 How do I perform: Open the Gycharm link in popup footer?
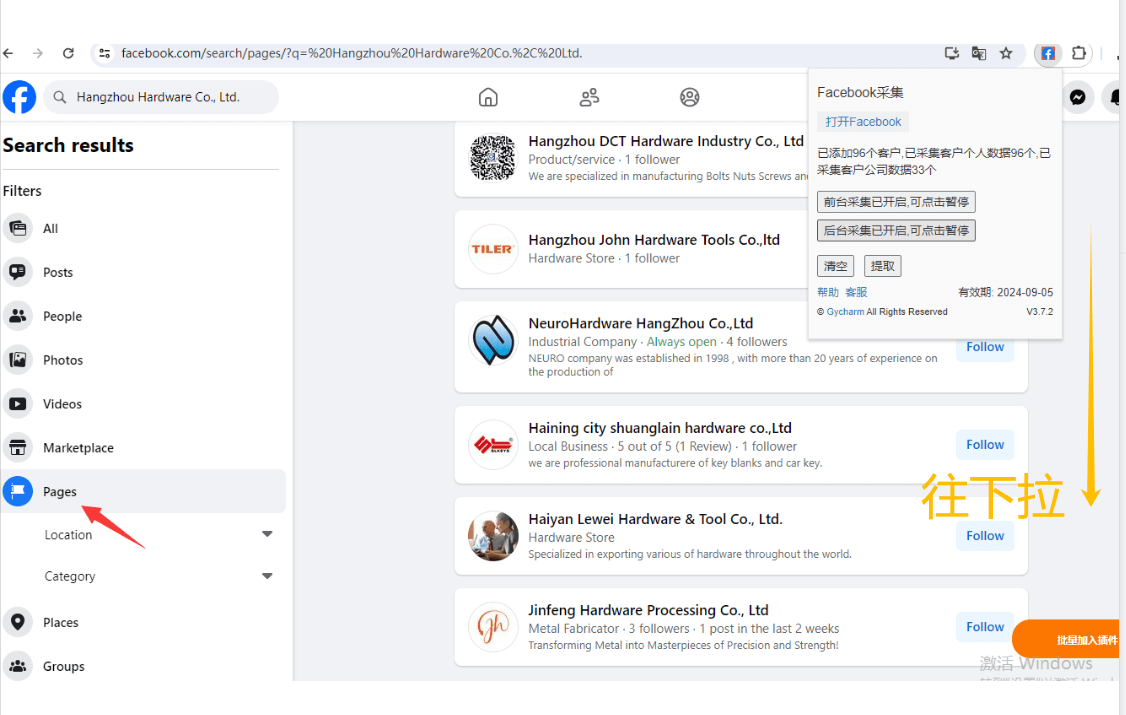tap(845, 312)
